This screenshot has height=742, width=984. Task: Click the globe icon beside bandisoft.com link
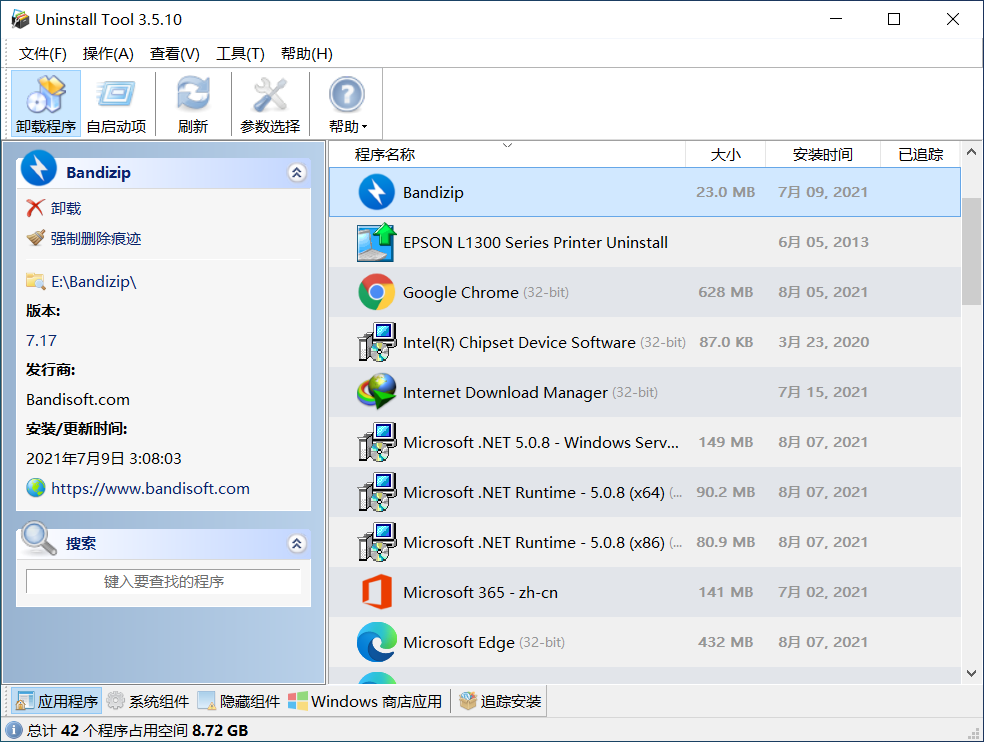(x=36, y=488)
